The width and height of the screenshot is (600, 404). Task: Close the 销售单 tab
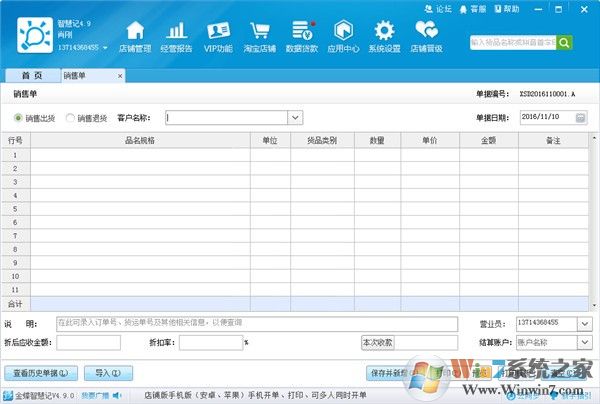pyautogui.click(x=120, y=75)
